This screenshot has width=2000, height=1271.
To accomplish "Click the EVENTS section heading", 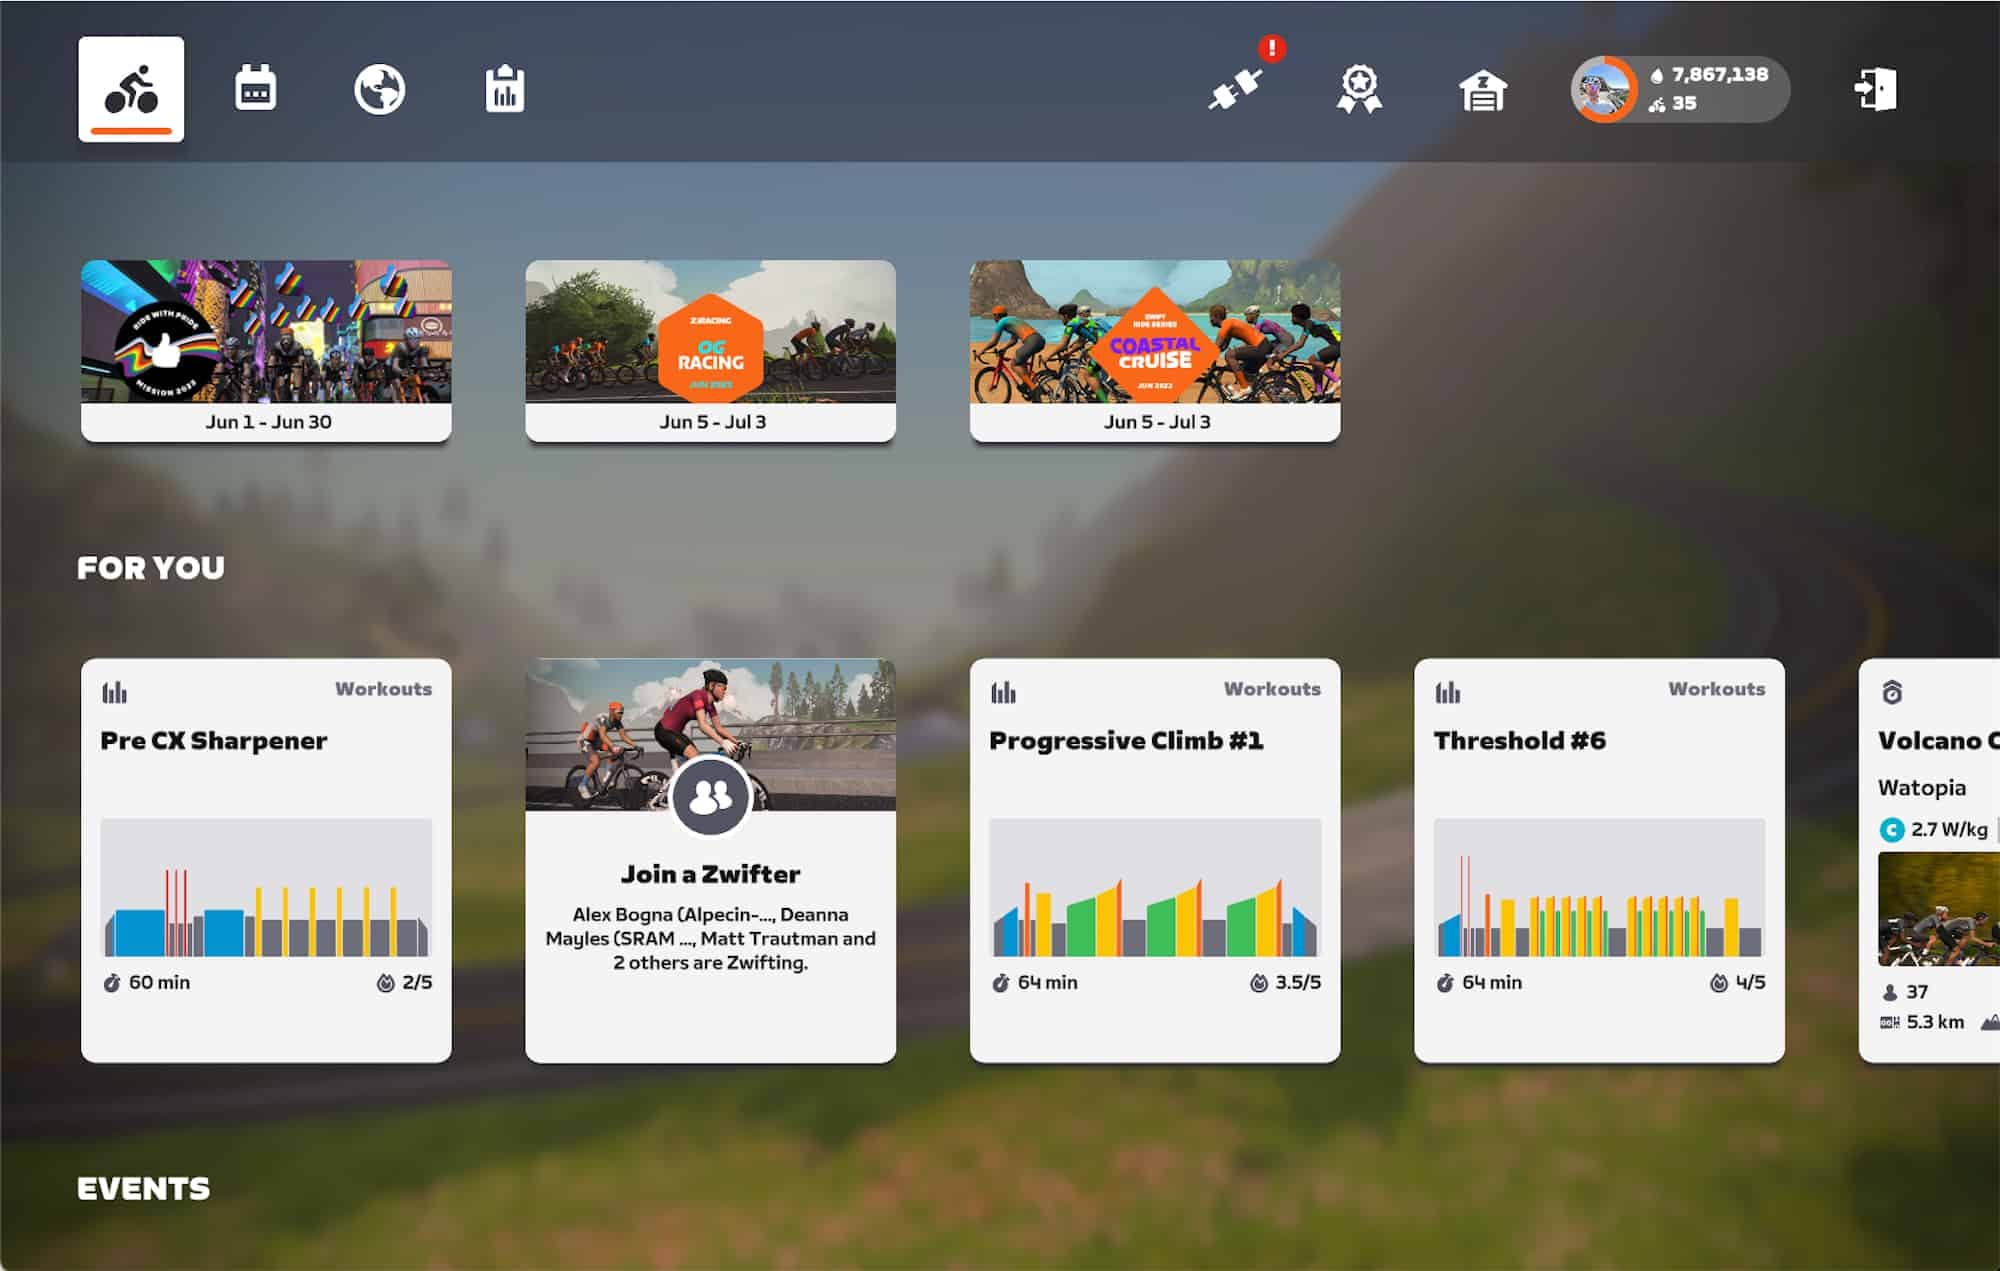I will click(143, 1189).
